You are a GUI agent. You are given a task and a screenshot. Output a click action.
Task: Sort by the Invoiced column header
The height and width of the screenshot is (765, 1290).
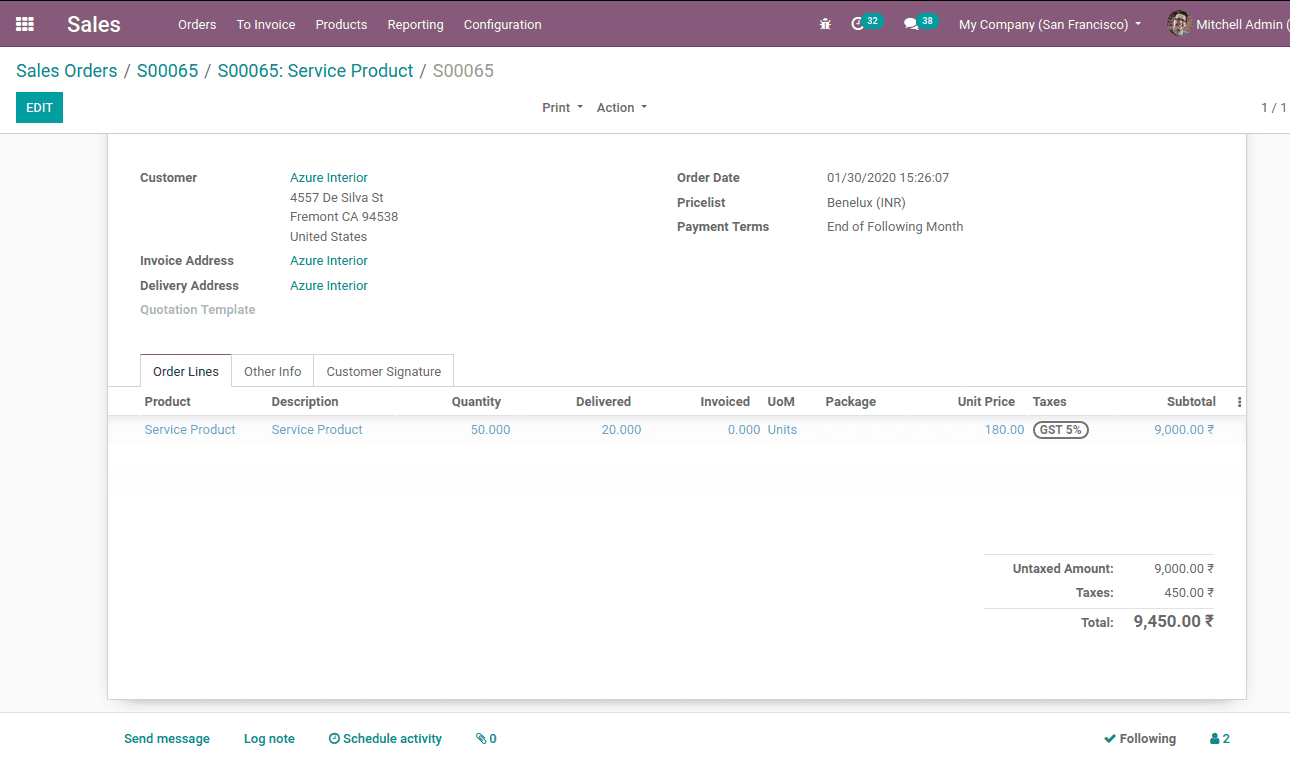[725, 402]
